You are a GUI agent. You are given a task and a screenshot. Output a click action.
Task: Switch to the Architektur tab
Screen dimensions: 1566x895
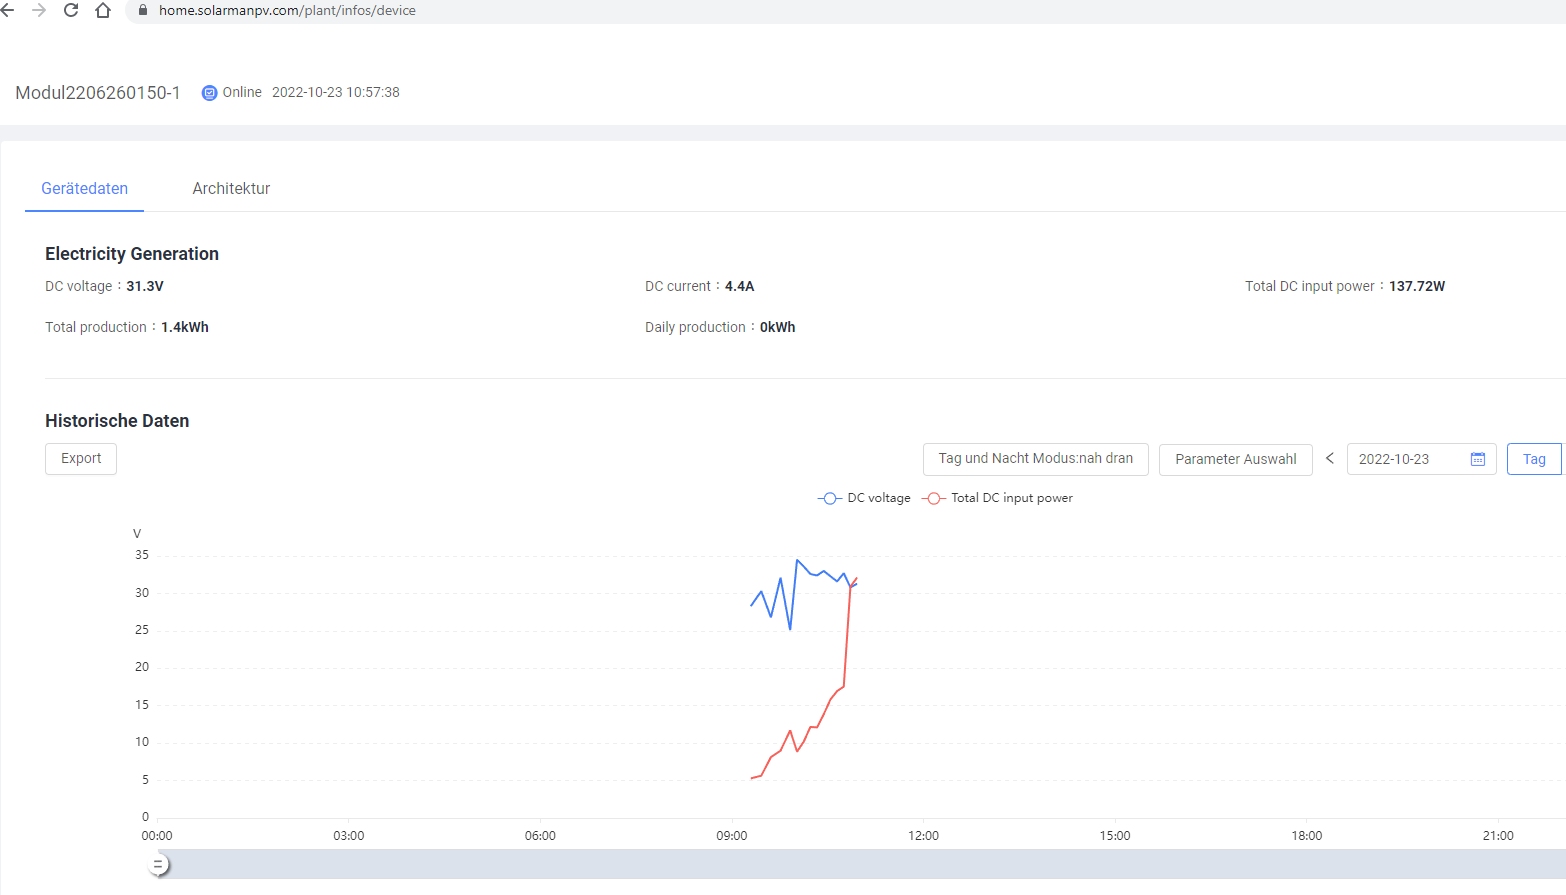231,189
